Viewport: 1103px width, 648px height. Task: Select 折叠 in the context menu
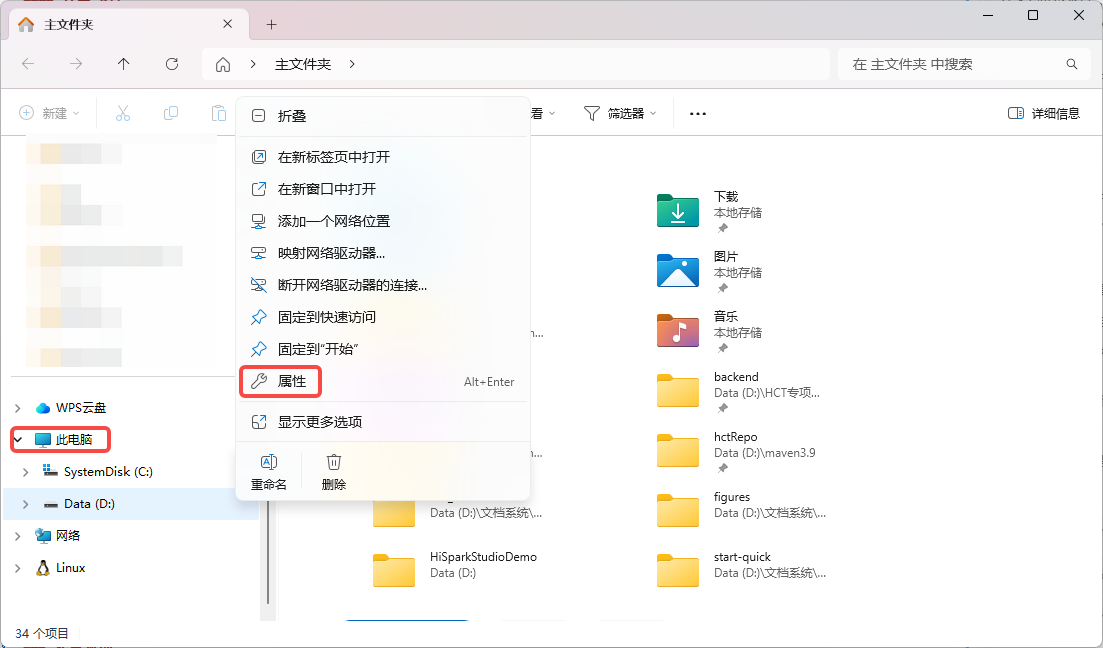(x=383, y=116)
